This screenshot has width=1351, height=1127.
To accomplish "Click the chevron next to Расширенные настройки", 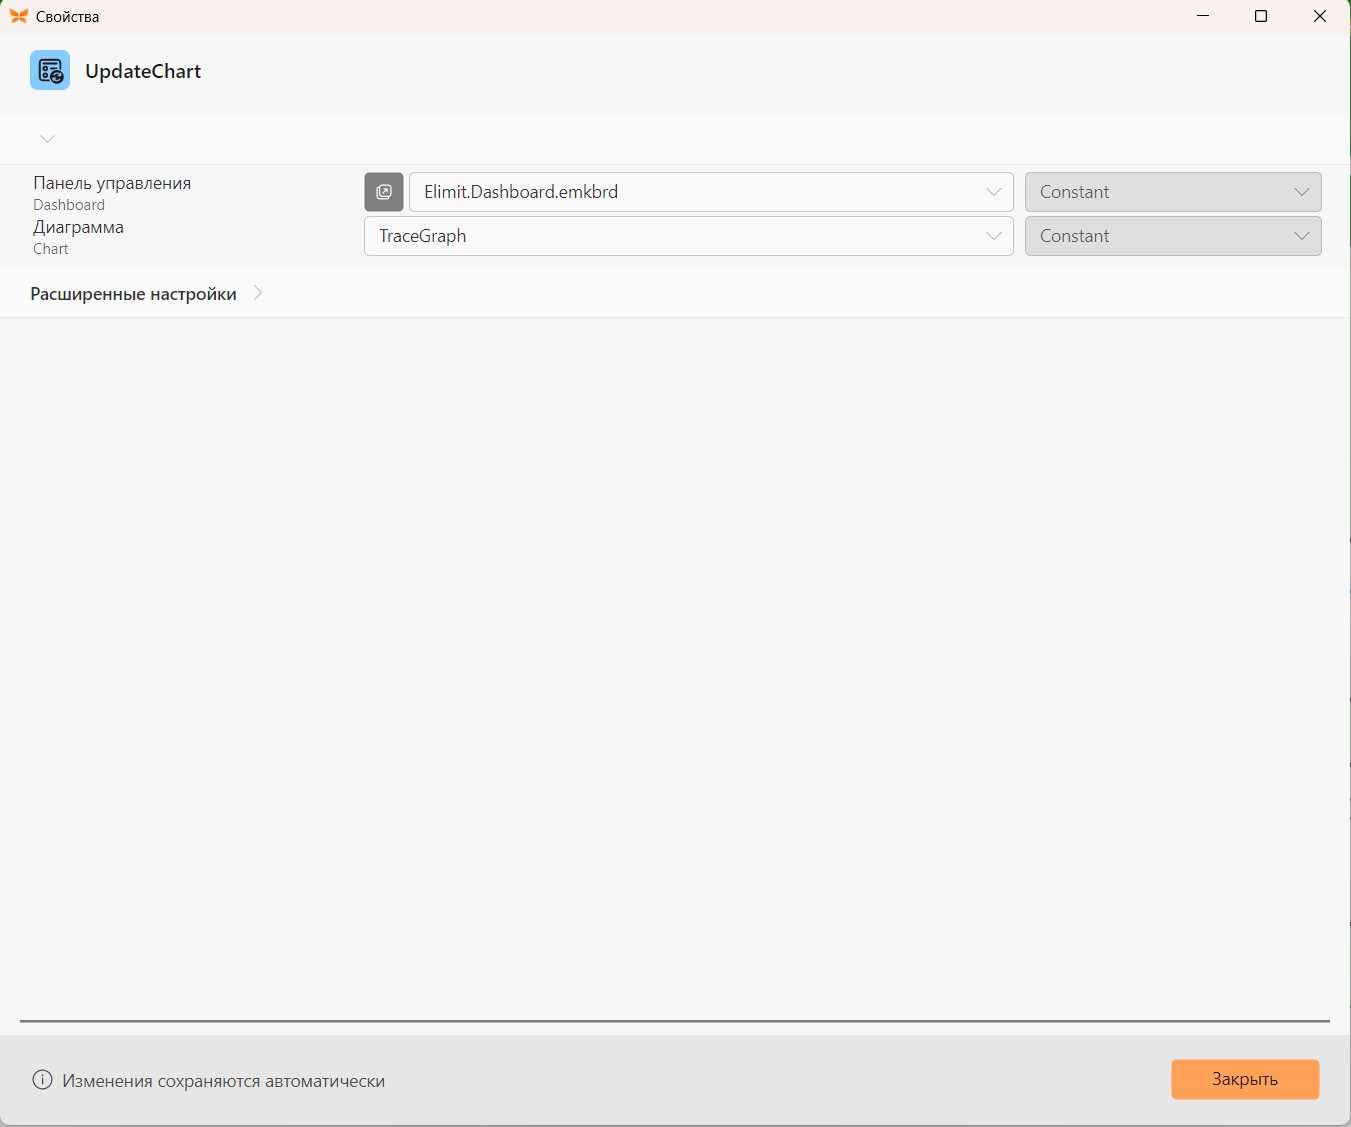I will point(258,293).
